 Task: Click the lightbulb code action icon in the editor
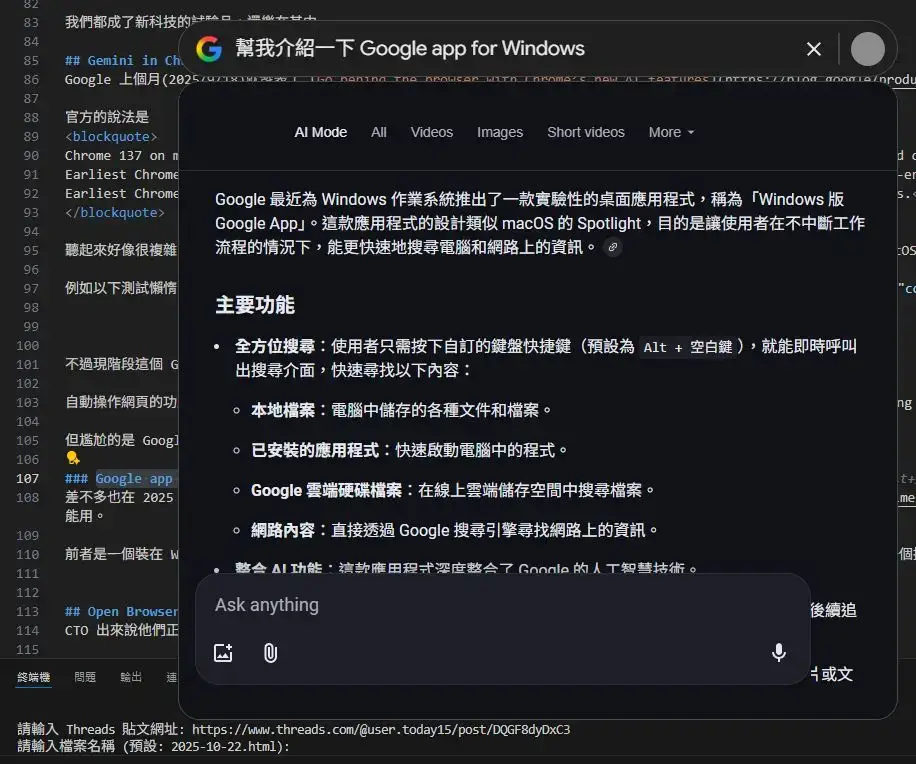(72, 459)
